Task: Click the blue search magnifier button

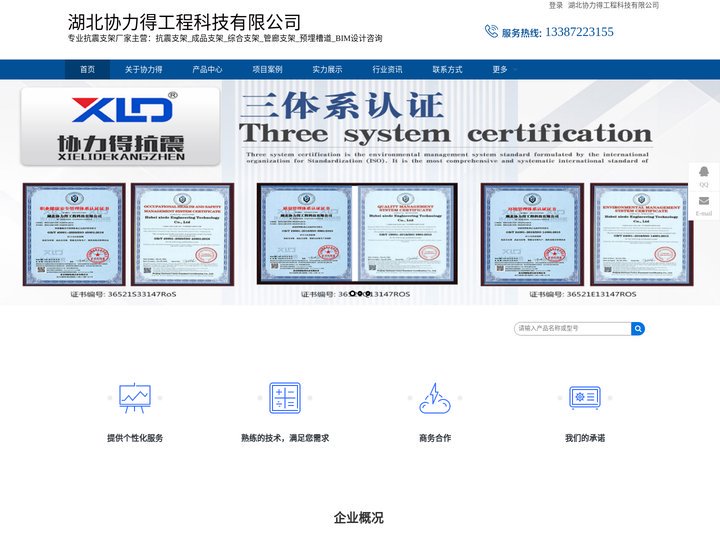Action: tap(638, 328)
